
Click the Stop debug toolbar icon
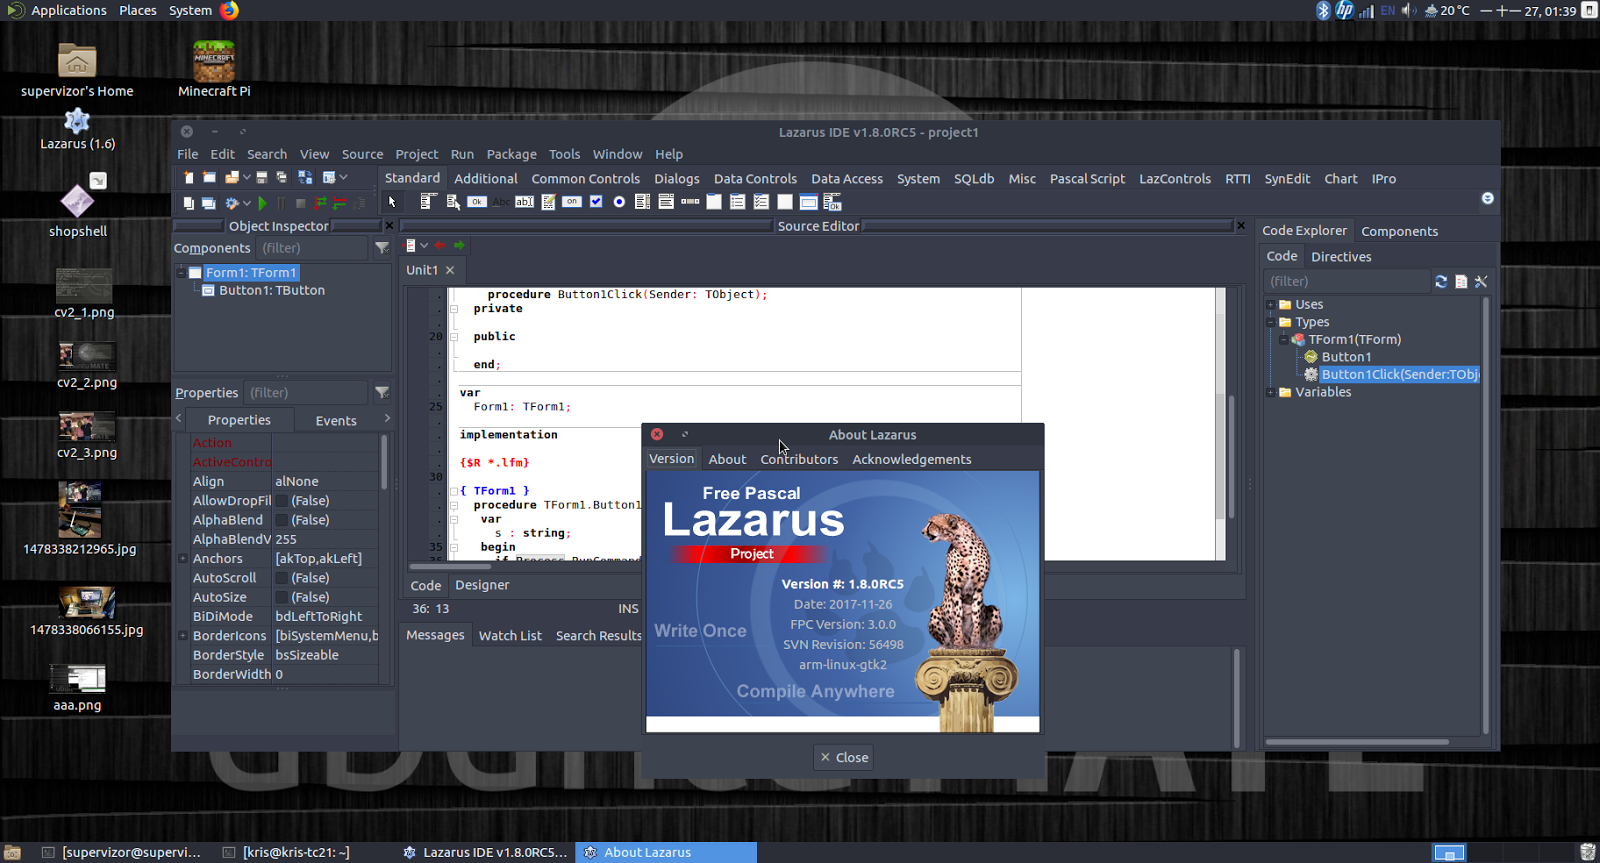coord(300,203)
